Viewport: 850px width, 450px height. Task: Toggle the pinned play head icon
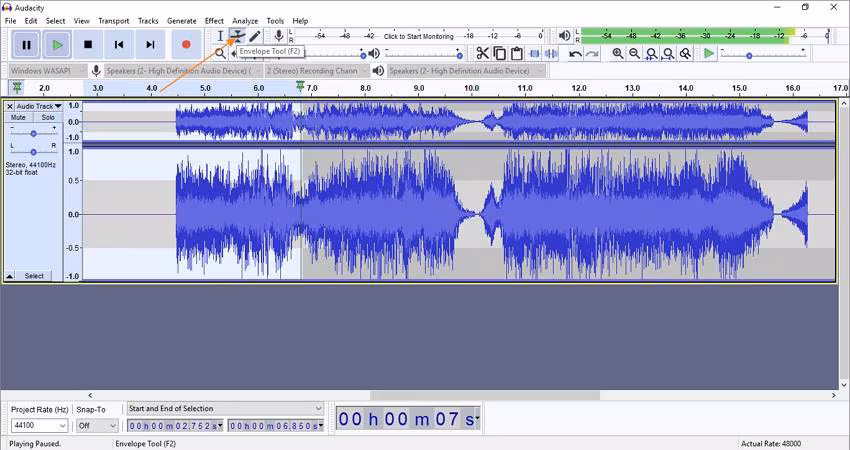[17, 87]
